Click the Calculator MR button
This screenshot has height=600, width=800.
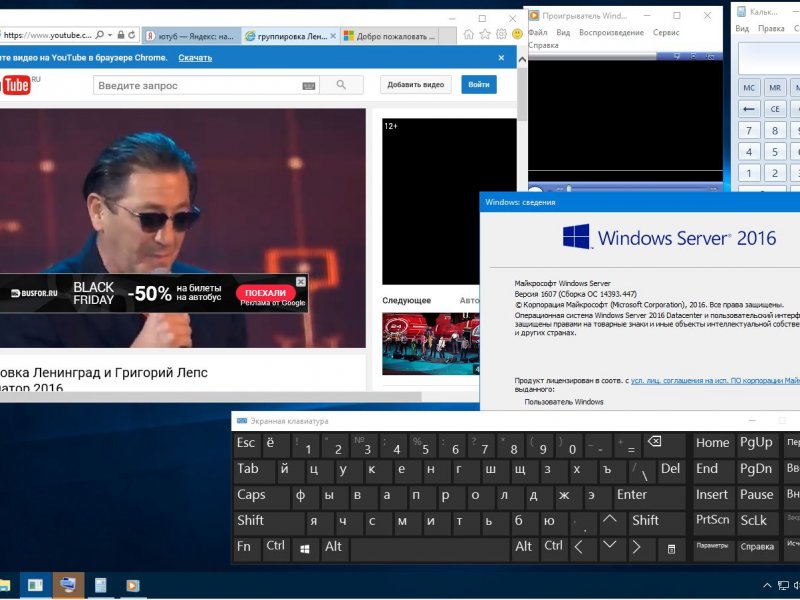774,88
